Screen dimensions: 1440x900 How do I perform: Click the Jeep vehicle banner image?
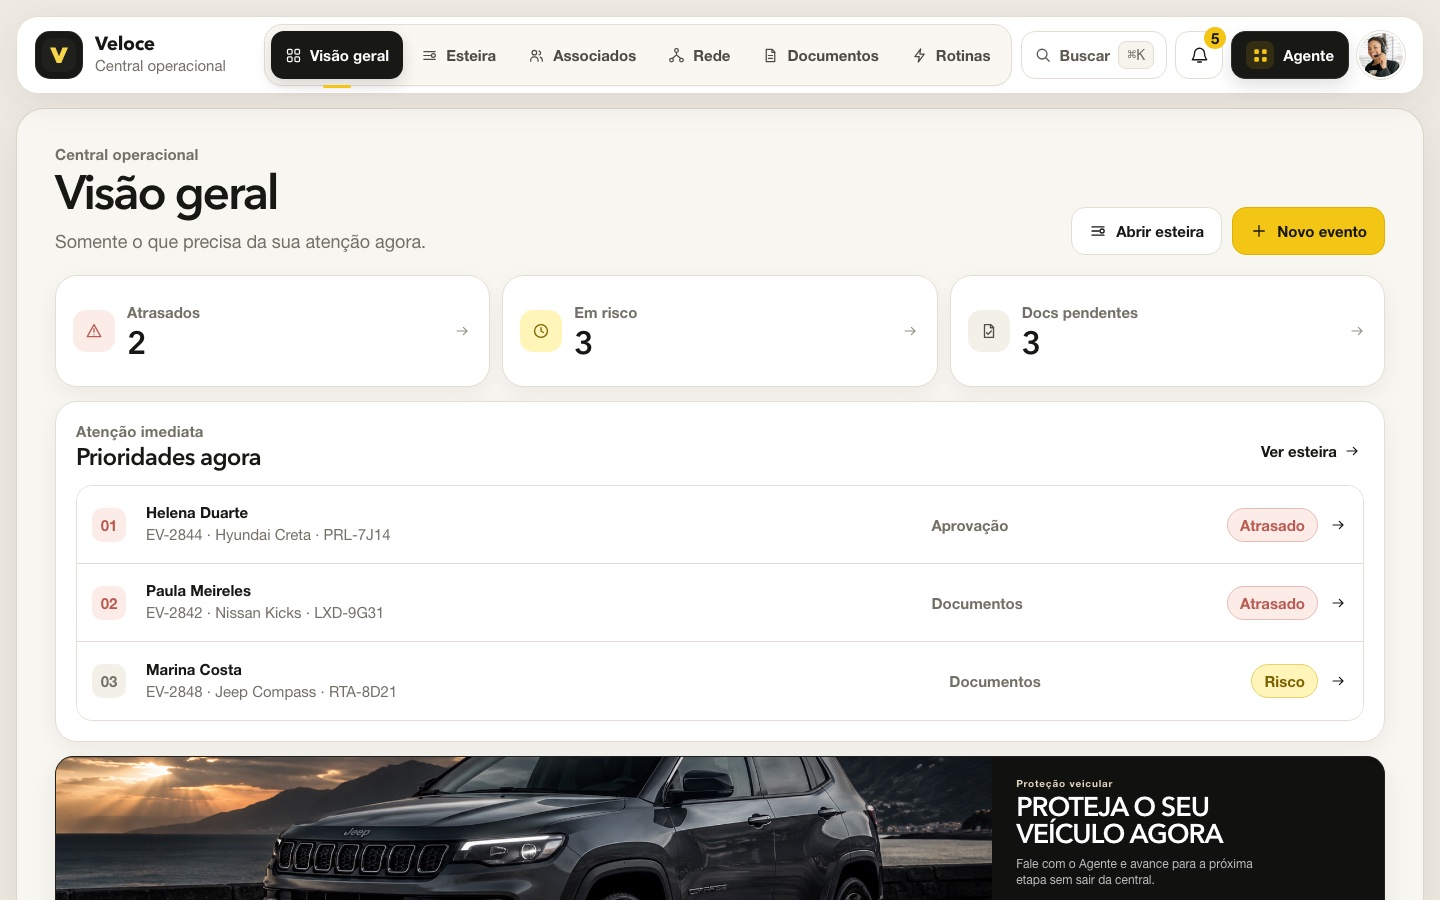coord(524,828)
